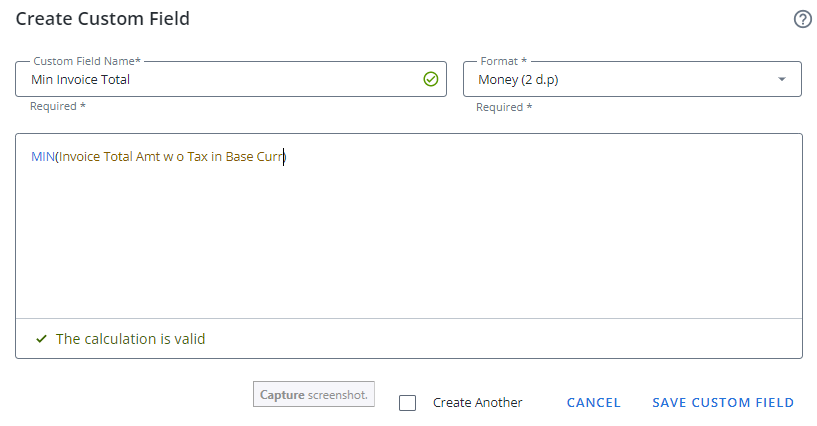This screenshot has height=426, width=817.
Task: Click the Capture screenshot tooltip
Action: [314, 395]
